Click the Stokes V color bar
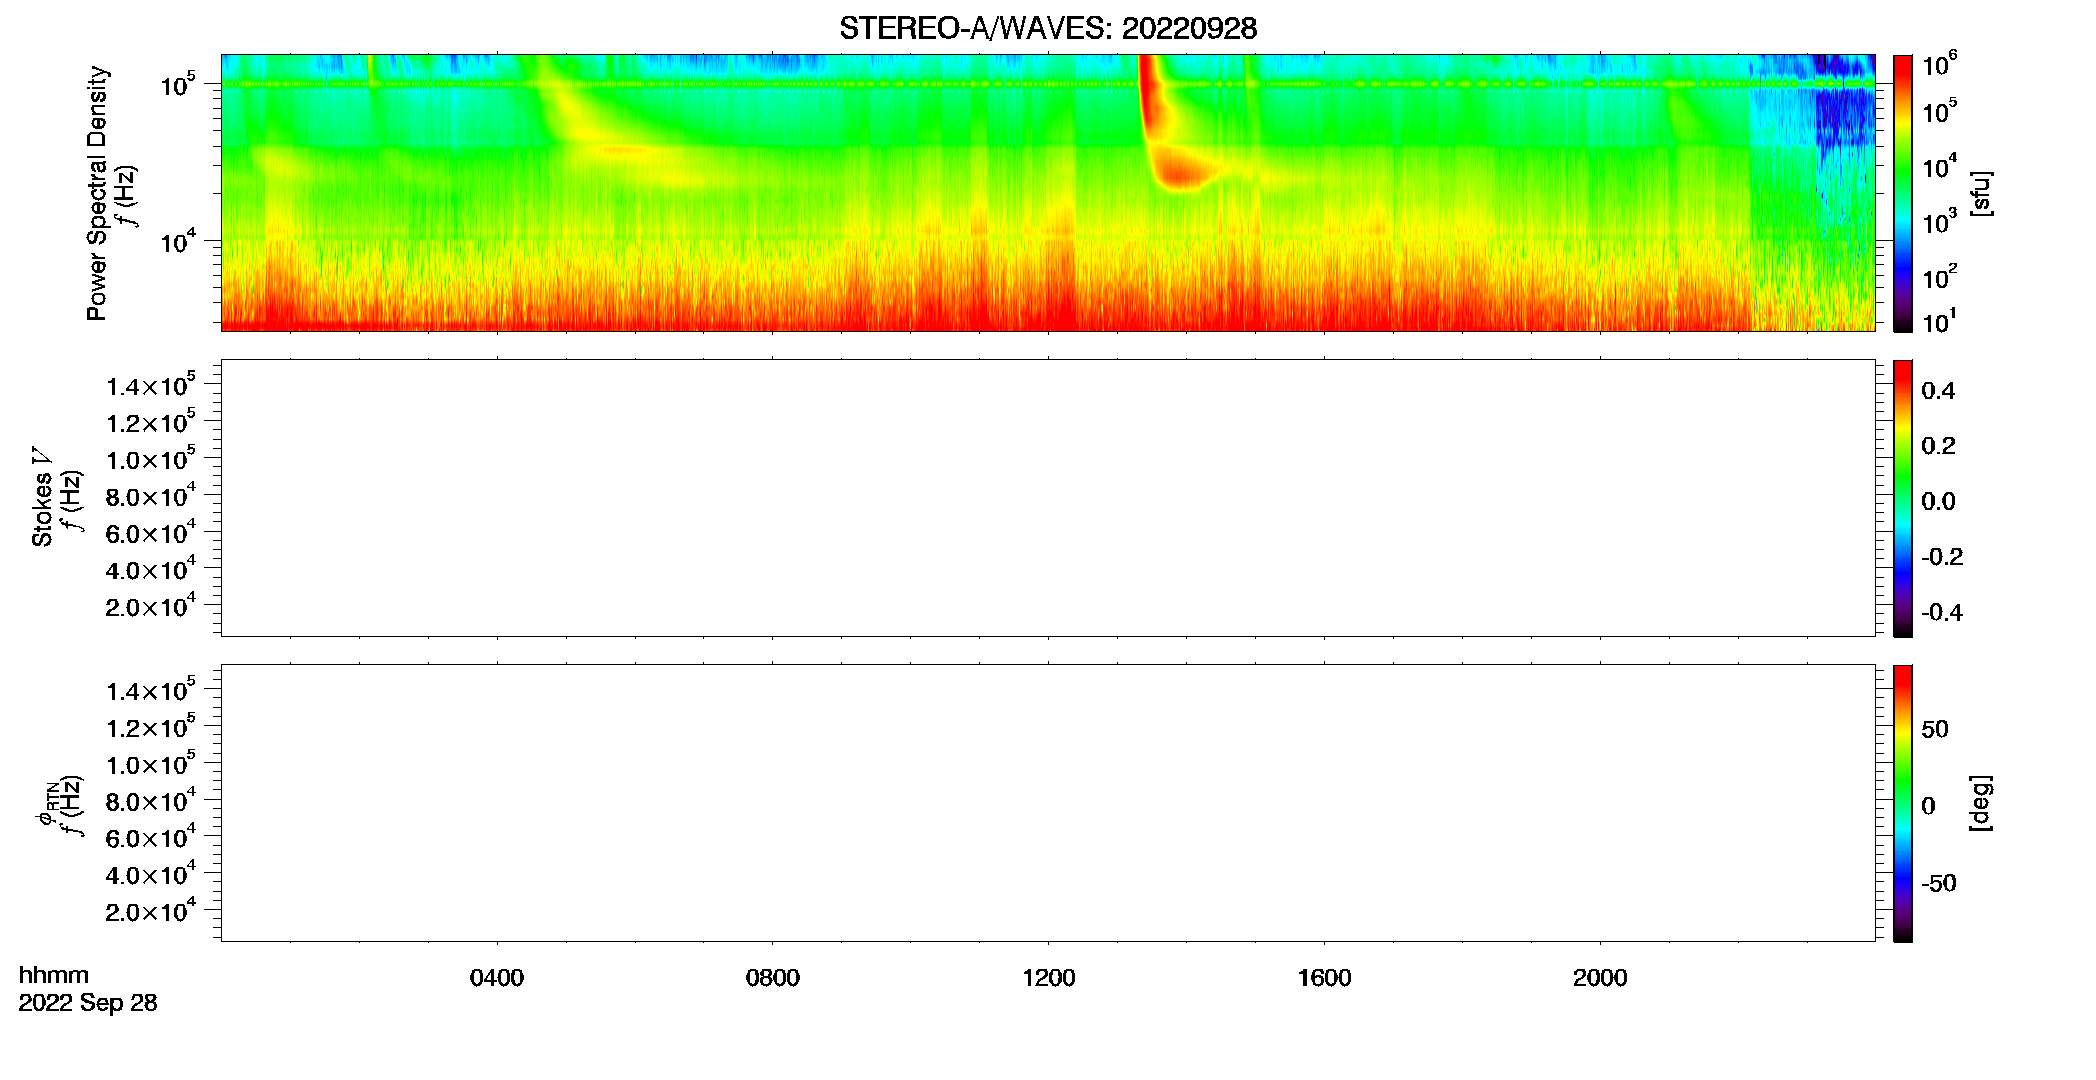2096x1080 pixels. point(1903,497)
